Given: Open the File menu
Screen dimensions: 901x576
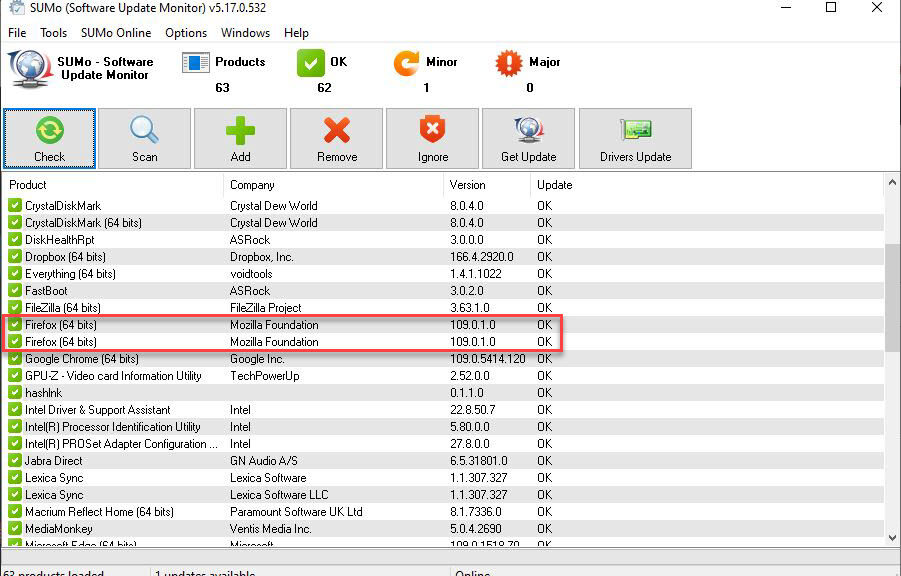Looking at the screenshot, I should pyautogui.click(x=17, y=33).
